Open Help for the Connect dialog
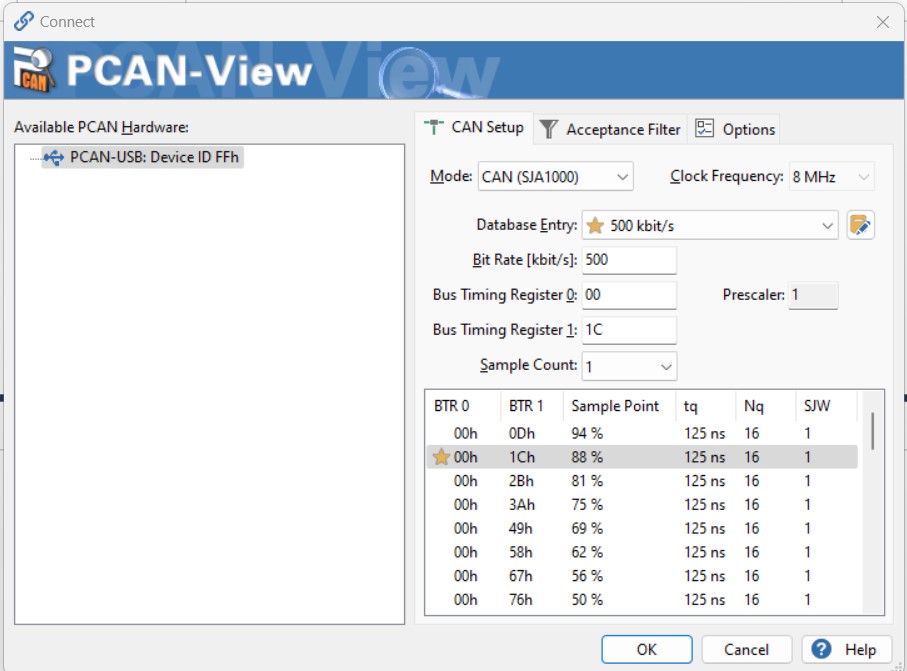The height and width of the screenshot is (671, 907). point(846,649)
